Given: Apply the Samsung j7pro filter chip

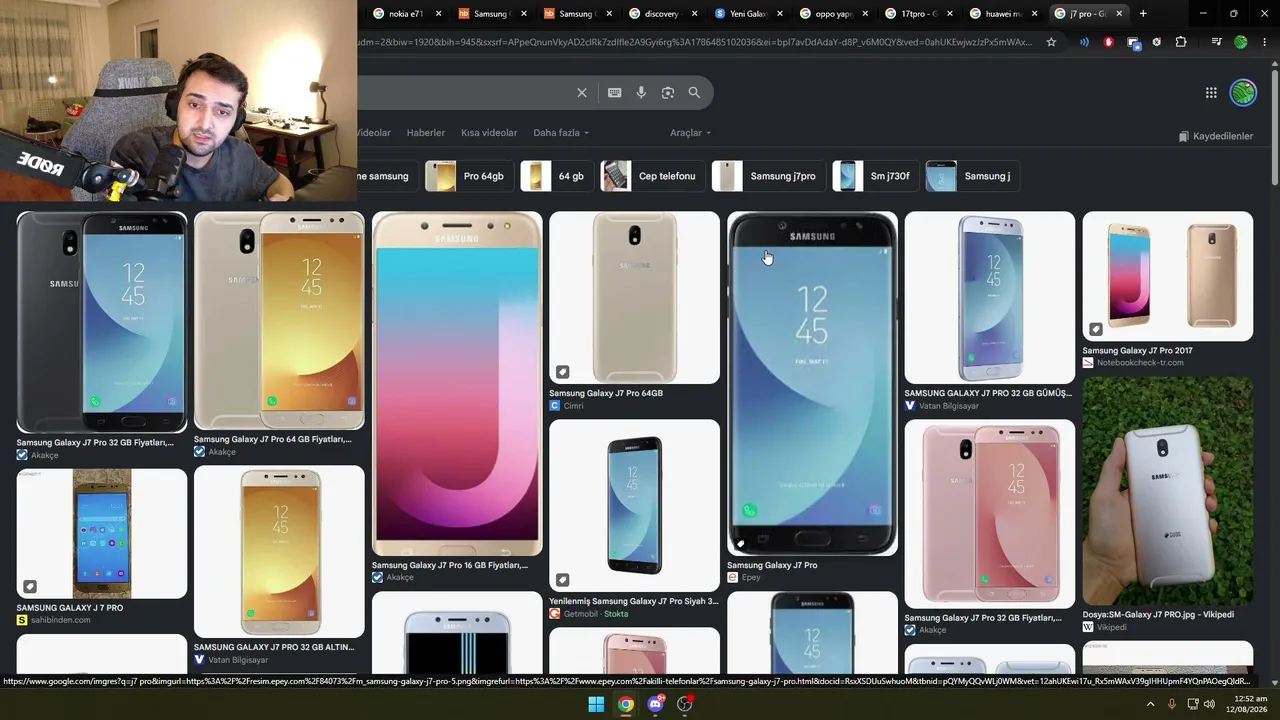Looking at the screenshot, I should point(769,176).
